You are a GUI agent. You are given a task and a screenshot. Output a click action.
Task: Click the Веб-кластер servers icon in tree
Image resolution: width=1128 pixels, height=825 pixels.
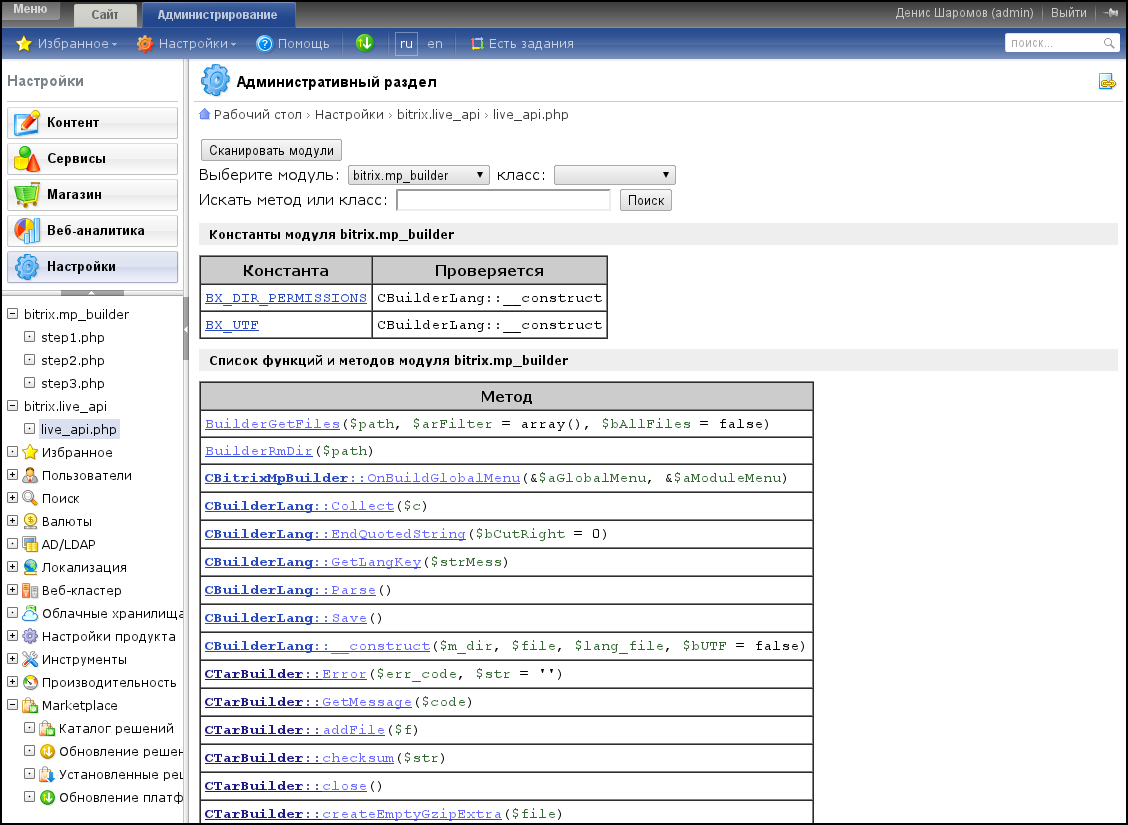[x=29, y=590]
